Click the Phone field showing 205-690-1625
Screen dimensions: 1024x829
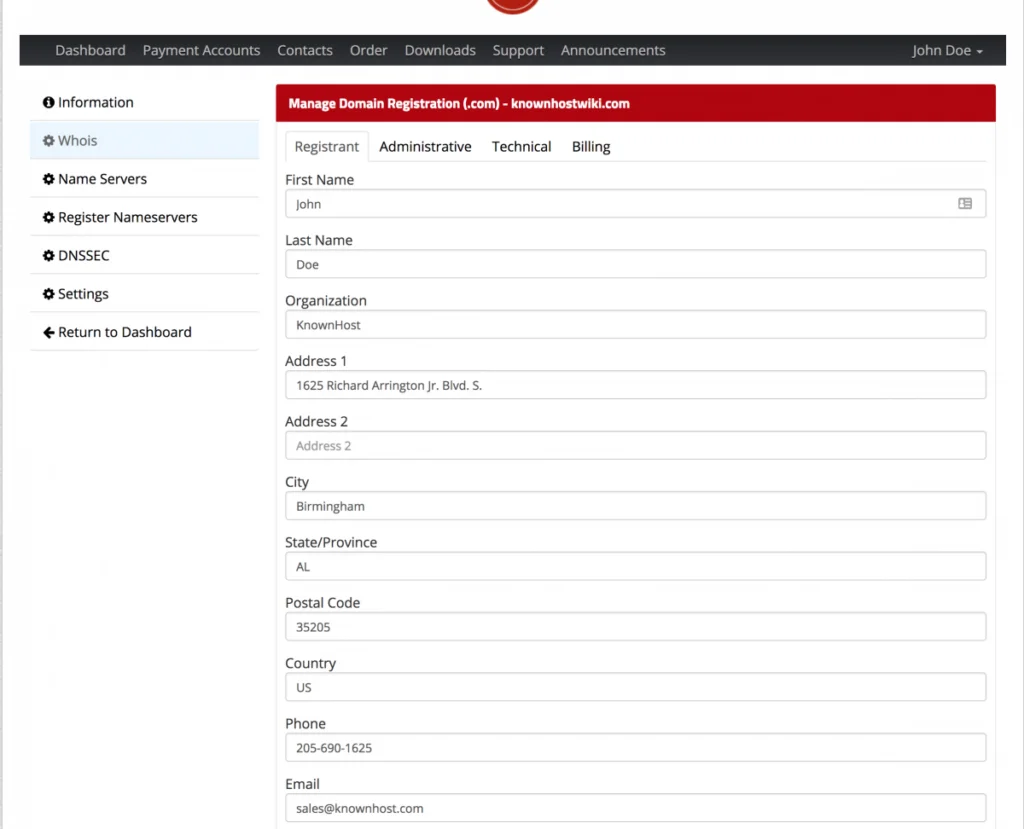click(x=635, y=747)
